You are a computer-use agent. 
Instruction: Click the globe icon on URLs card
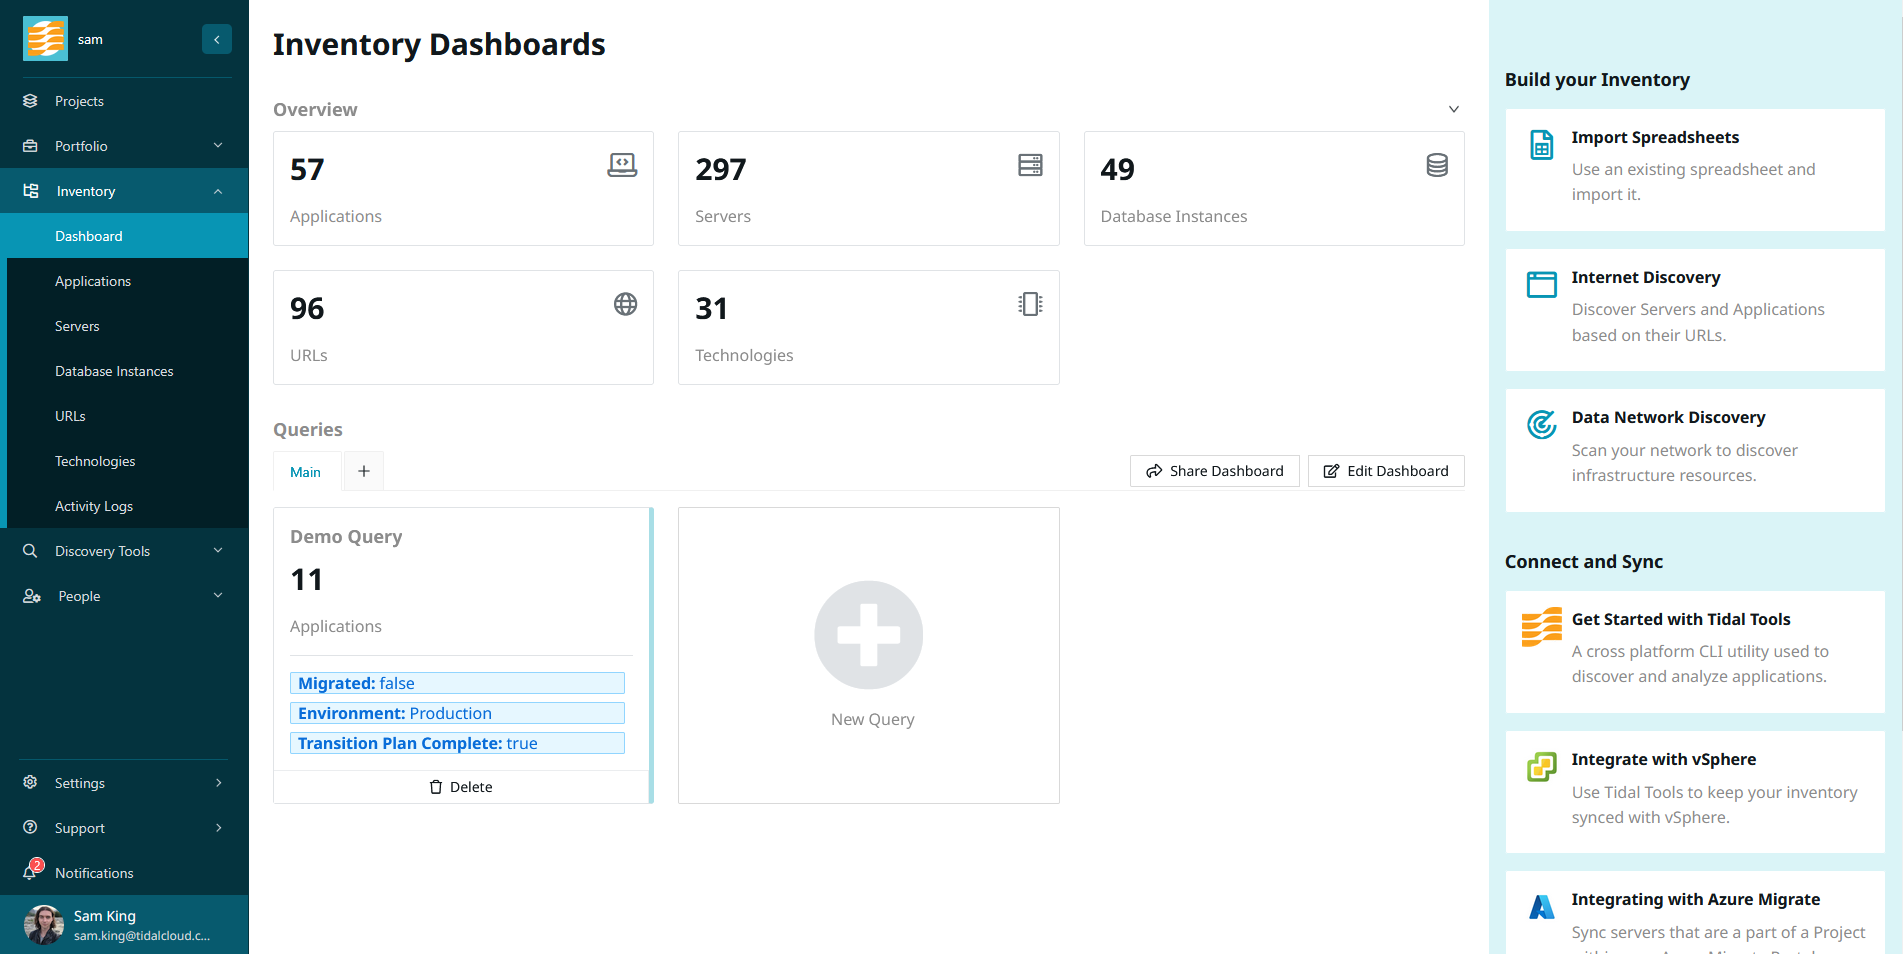(625, 304)
